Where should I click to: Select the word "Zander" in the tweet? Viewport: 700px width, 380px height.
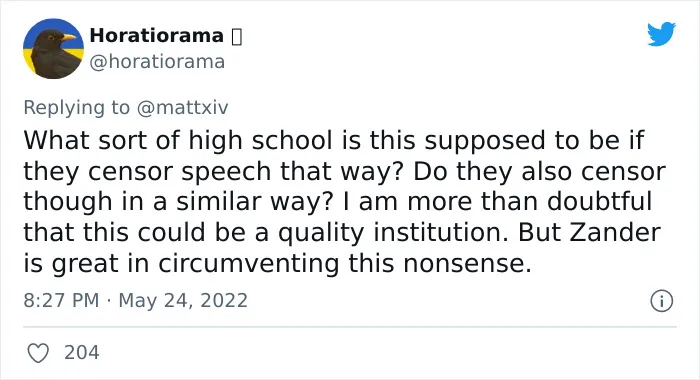621,232
